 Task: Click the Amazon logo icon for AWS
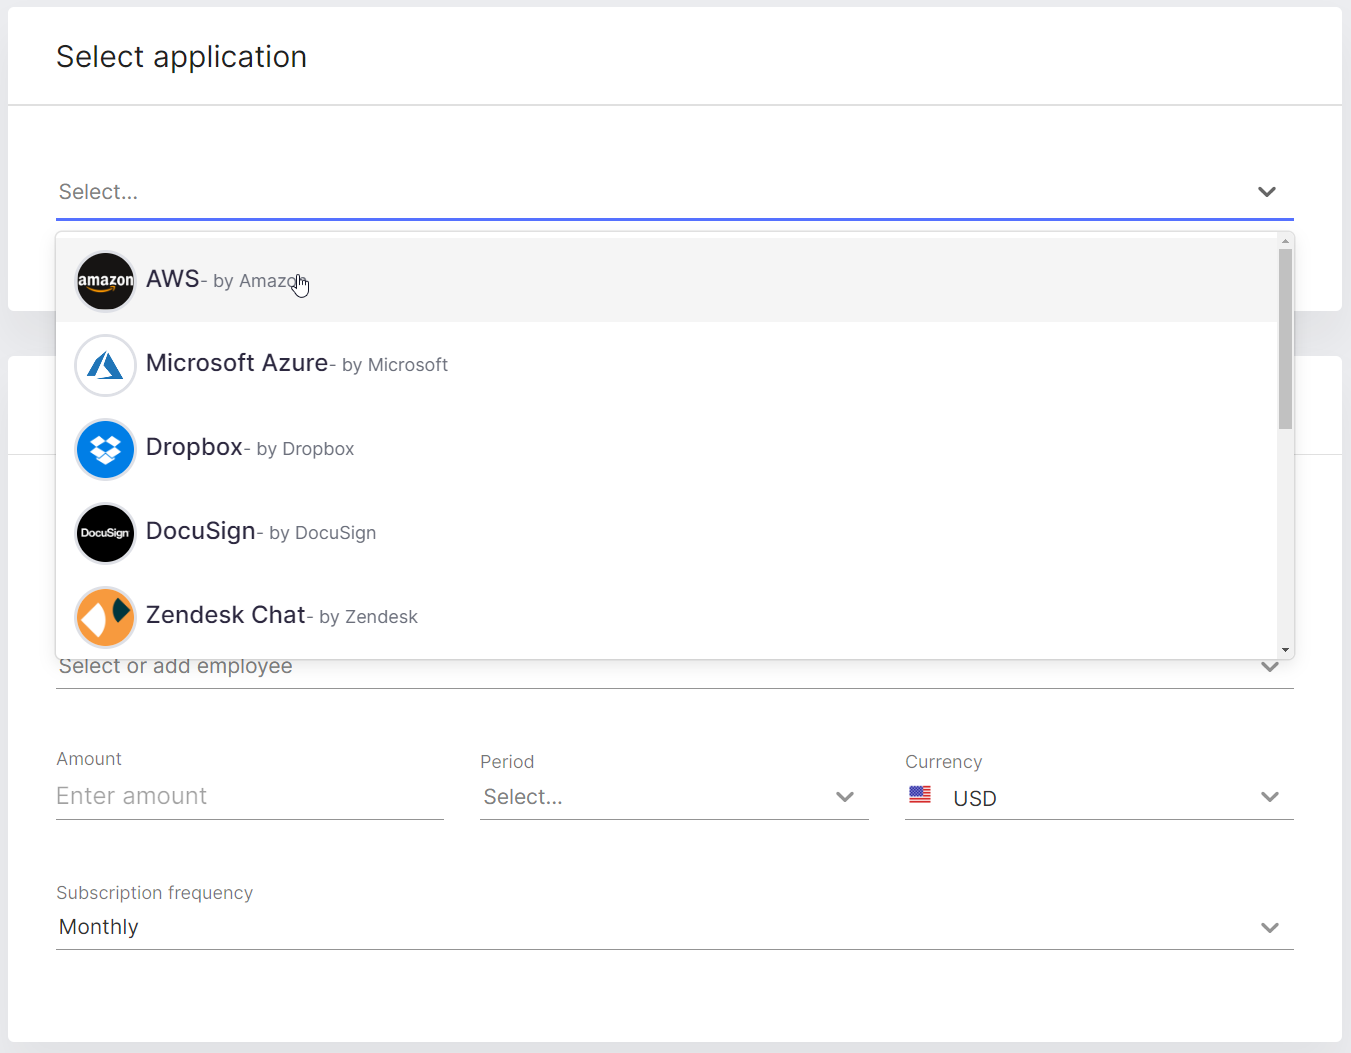(105, 281)
